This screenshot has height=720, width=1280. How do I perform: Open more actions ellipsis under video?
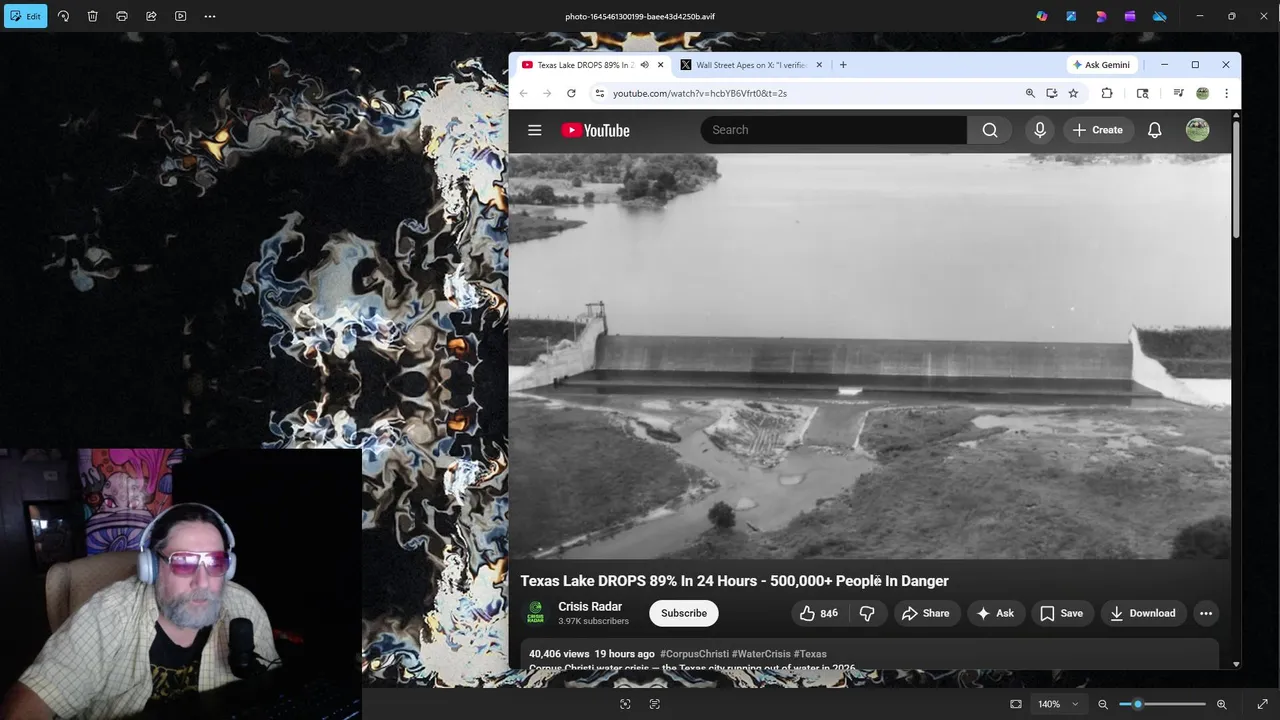point(1206,613)
